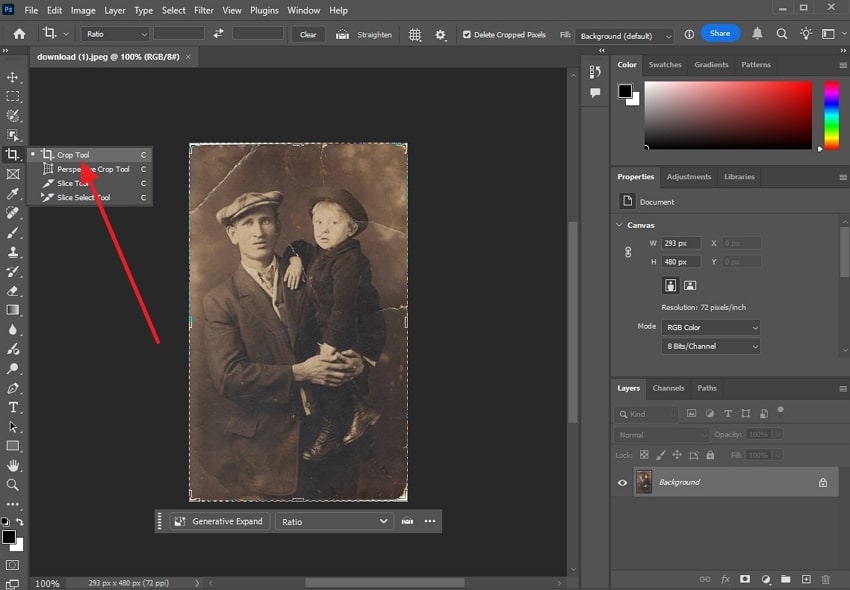Click the Generative Expand button
The height and width of the screenshot is (590, 850).
[219, 521]
